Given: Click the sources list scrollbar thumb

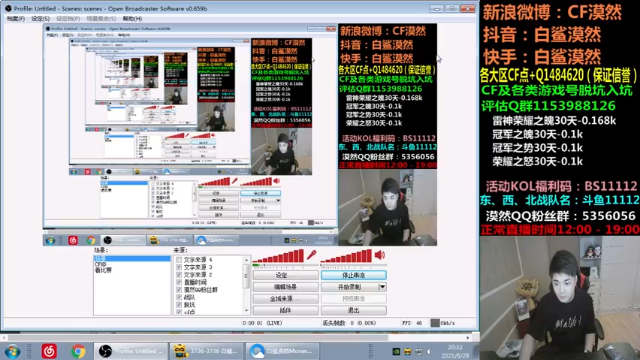Looking at the screenshot, I should (246, 276).
